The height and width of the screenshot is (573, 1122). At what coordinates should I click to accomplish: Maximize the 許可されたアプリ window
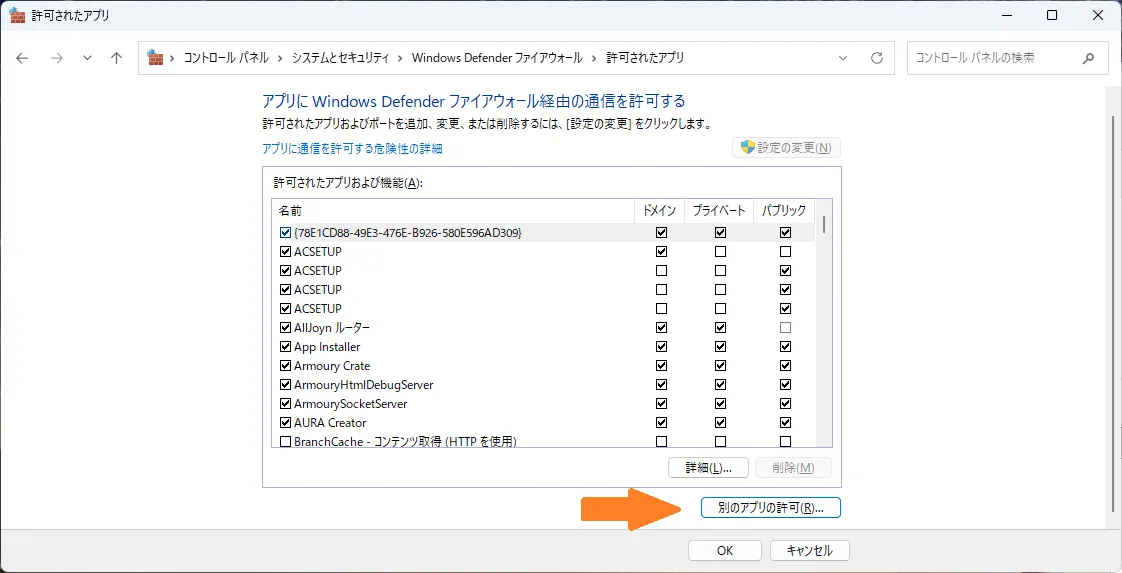(1052, 15)
